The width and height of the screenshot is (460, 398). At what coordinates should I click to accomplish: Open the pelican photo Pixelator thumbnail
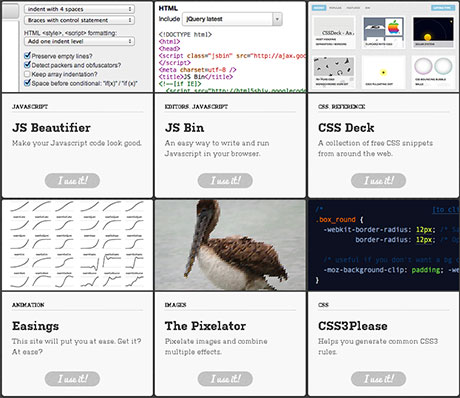(230, 245)
